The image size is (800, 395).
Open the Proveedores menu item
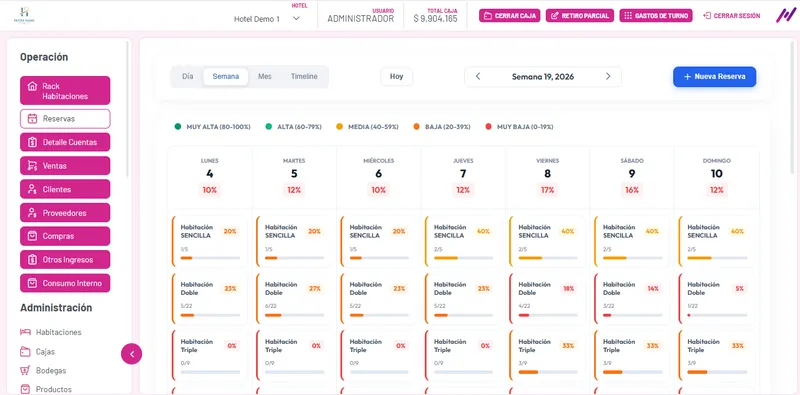coord(65,213)
